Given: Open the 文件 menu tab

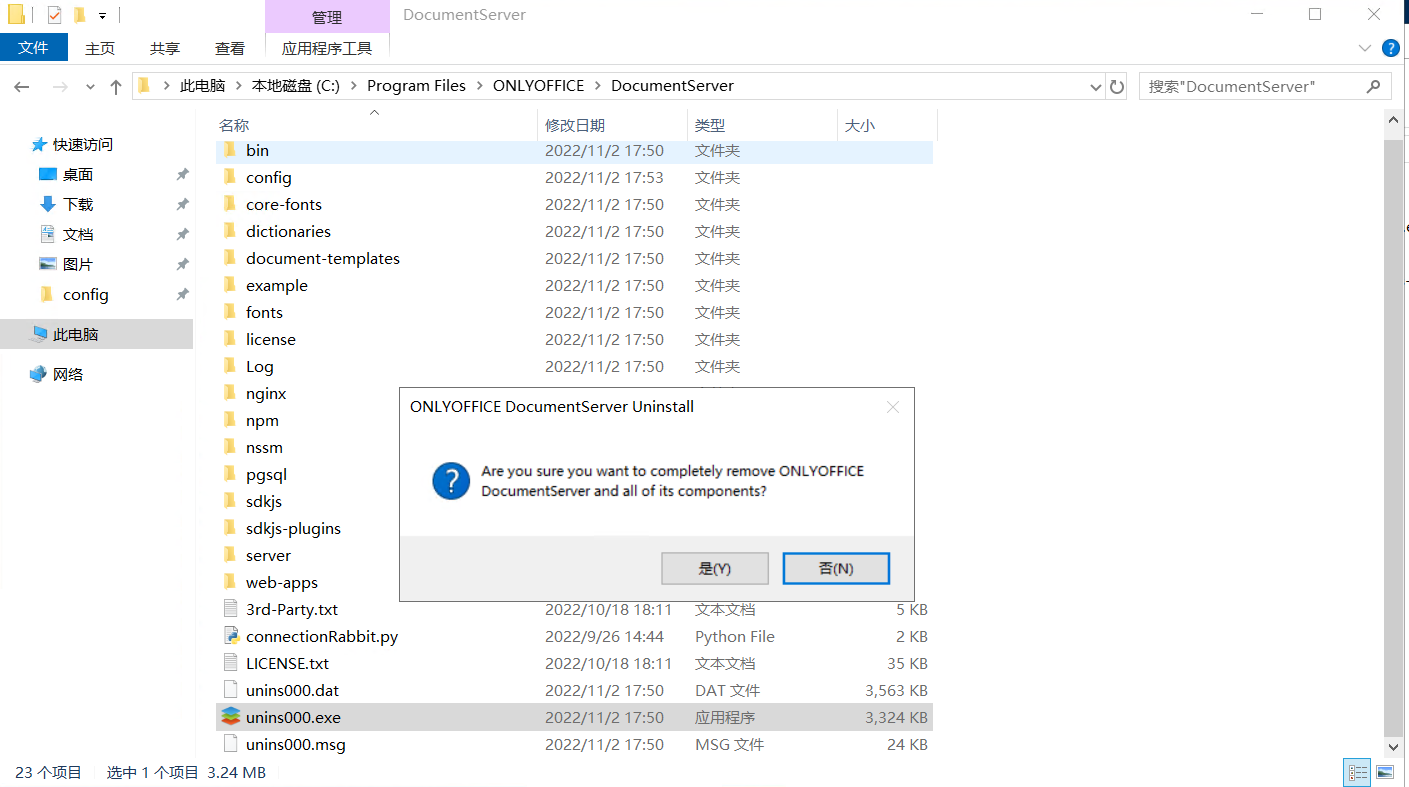Looking at the screenshot, I should pyautogui.click(x=34, y=47).
